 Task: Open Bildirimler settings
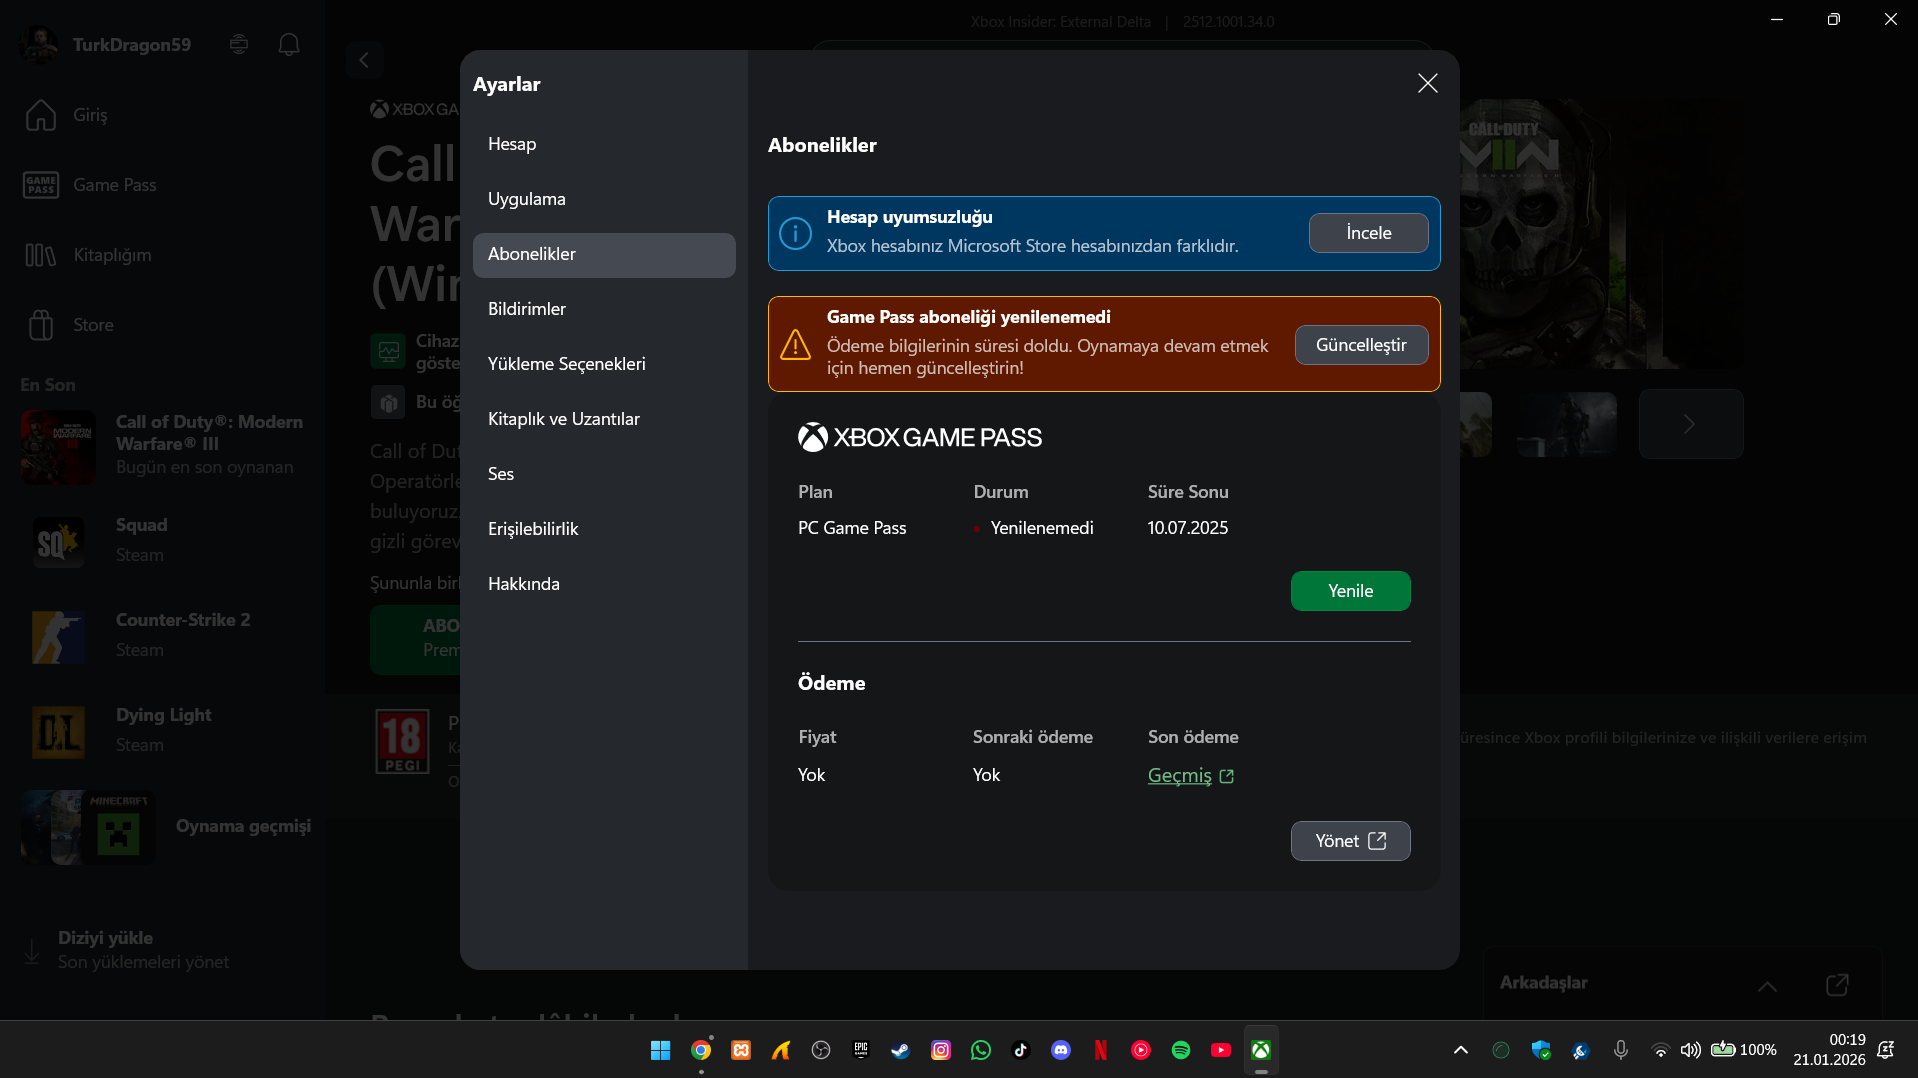[x=604, y=309]
